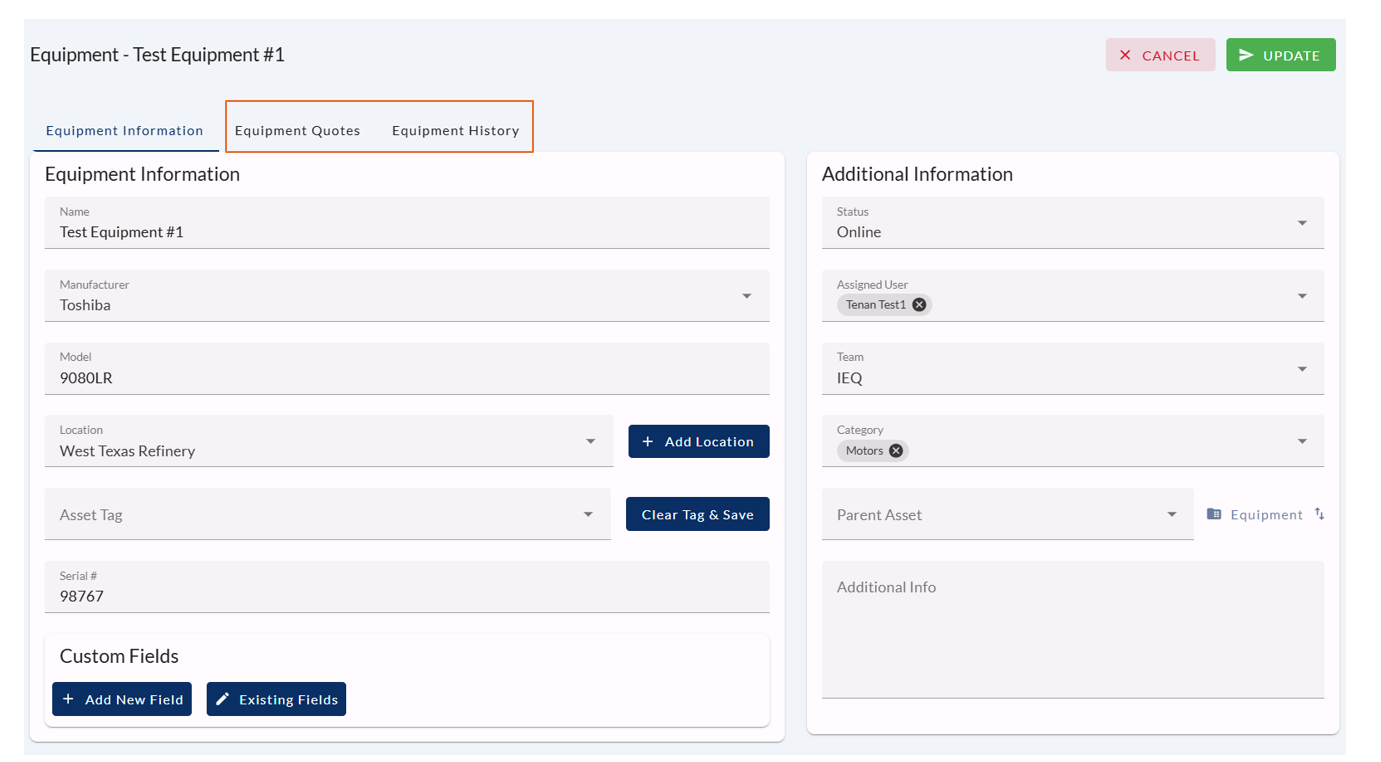Click the plus icon on Add Location
Image resolution: width=1381 pixels, height=762 pixels.
[648, 441]
